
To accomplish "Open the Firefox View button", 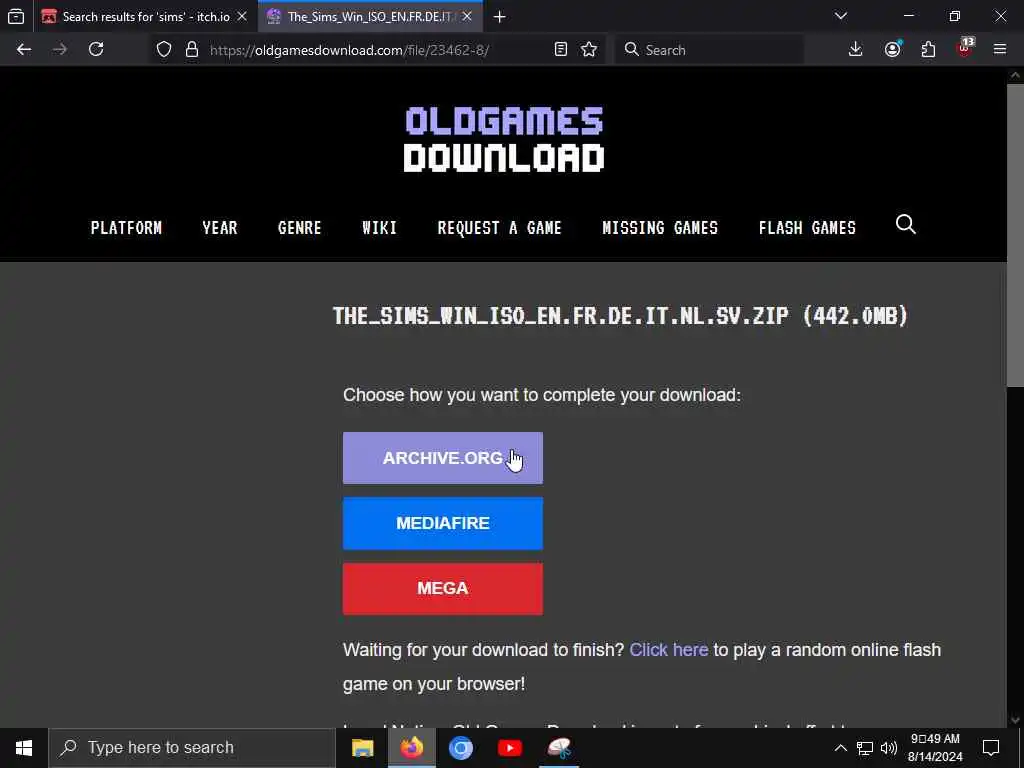I will [x=16, y=16].
